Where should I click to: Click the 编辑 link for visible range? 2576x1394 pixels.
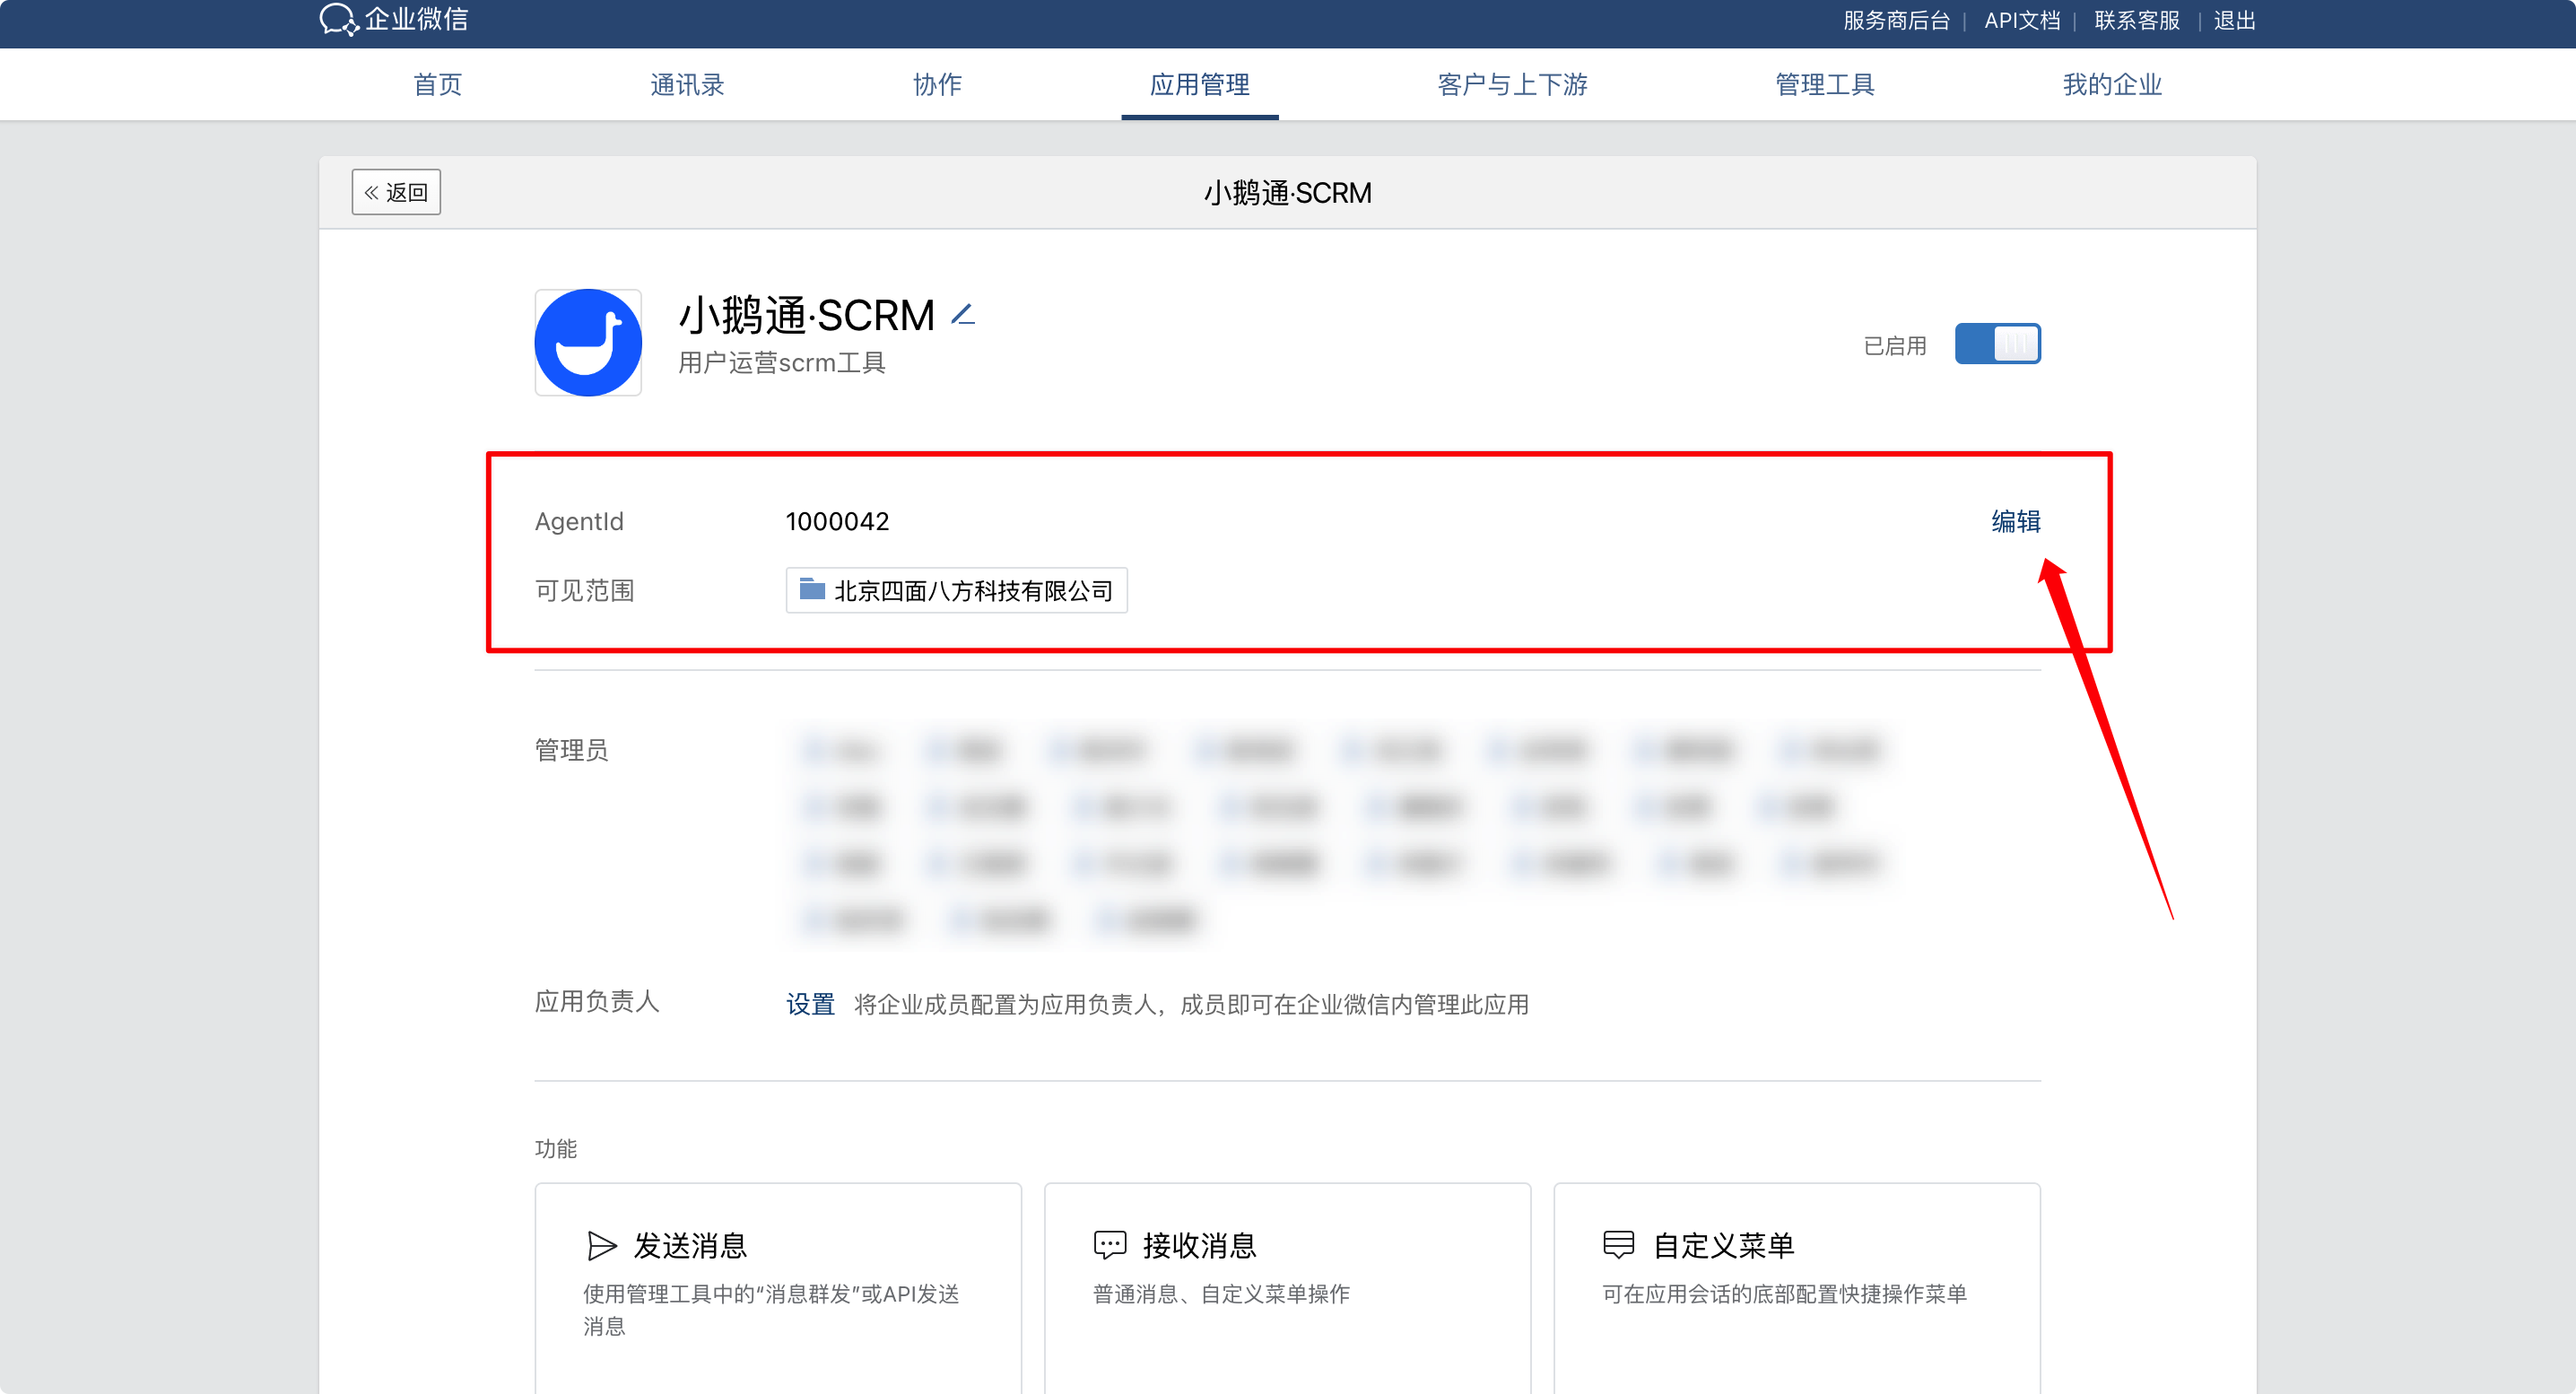(2015, 521)
